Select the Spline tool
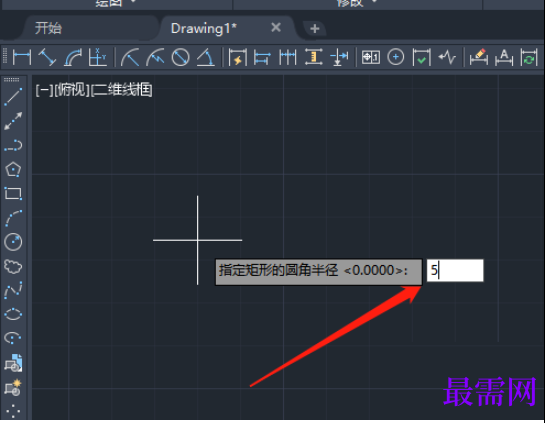The image size is (555, 423). (13, 290)
